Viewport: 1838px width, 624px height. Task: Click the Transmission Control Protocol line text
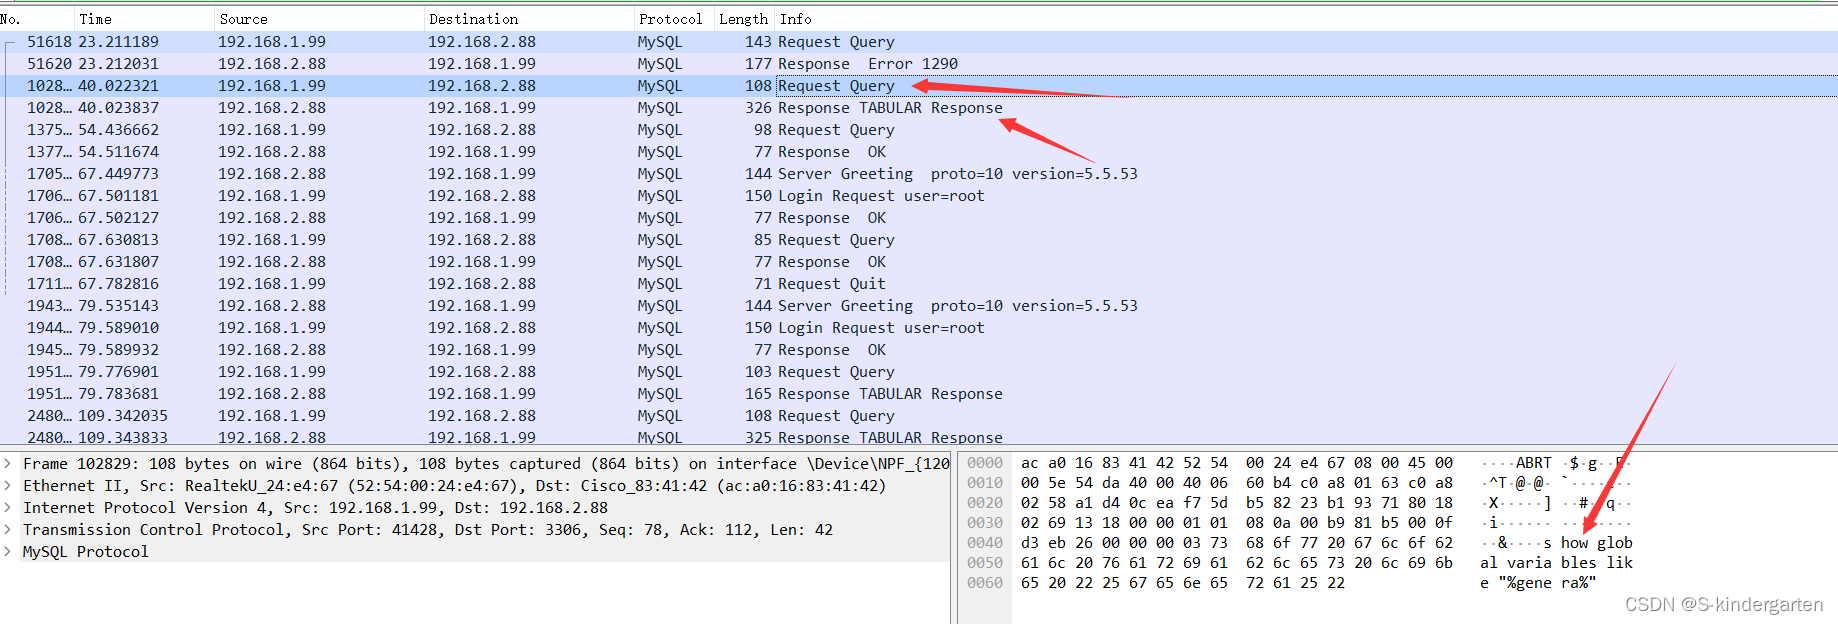[x=428, y=530]
